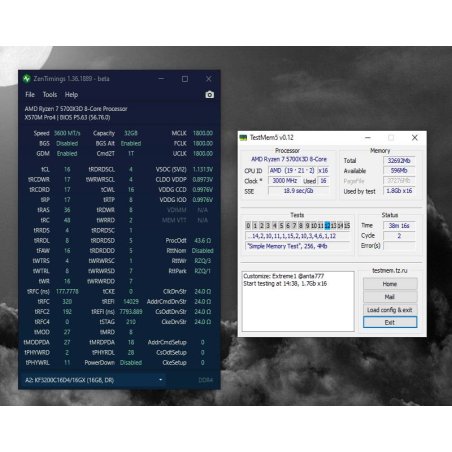This screenshot has width=452, height=452.
Task: Click the UCLK value 1800.00
Action: tap(203, 154)
